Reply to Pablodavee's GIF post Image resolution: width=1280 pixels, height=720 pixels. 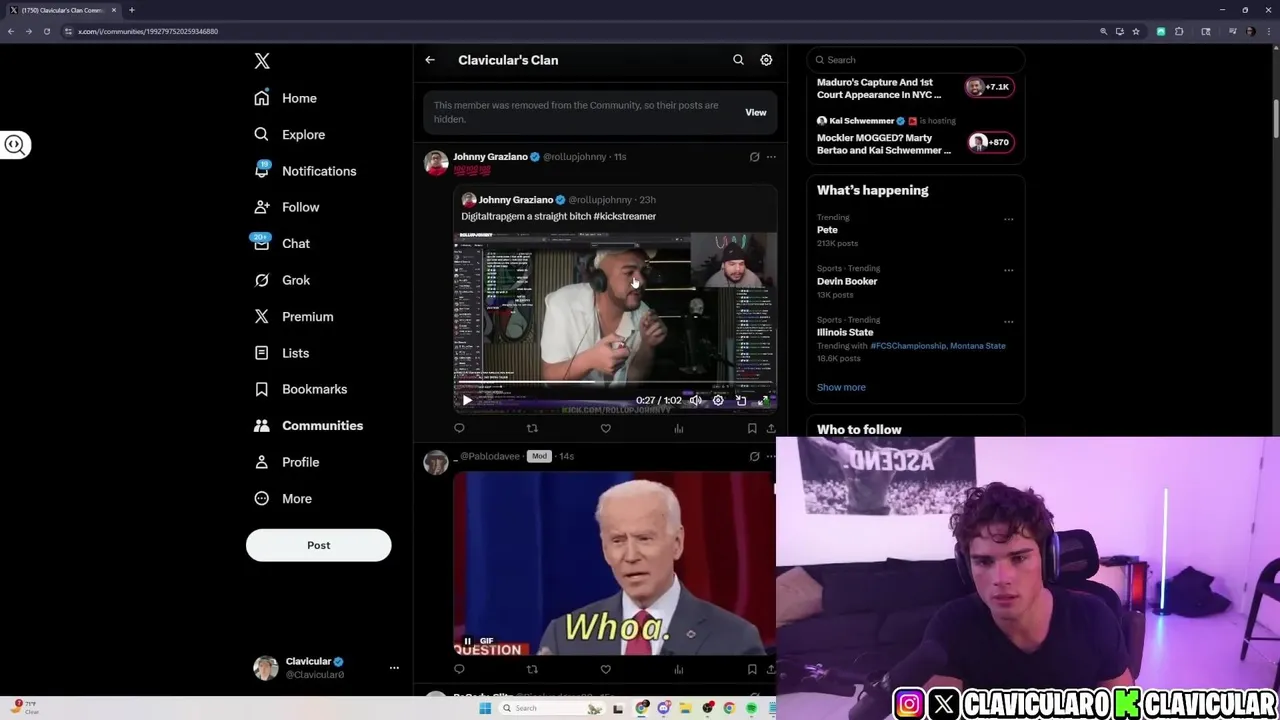tap(459, 669)
